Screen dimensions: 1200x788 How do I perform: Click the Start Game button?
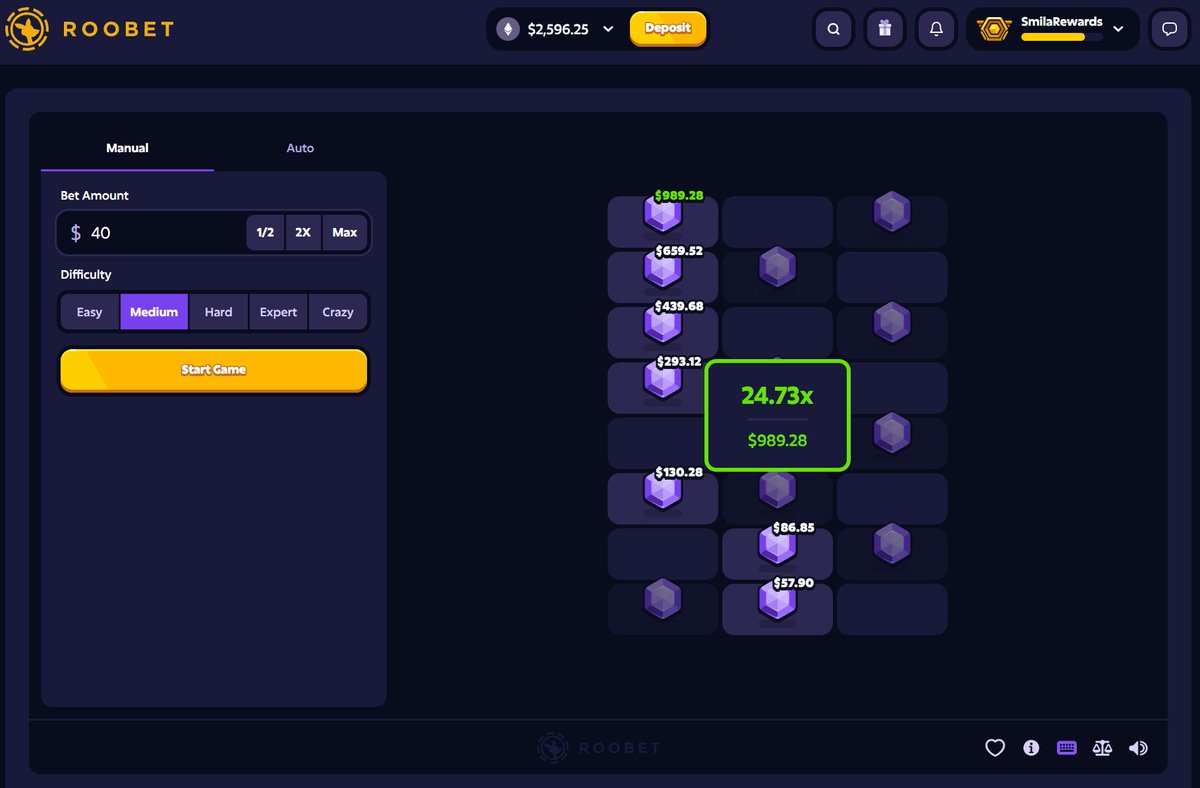click(x=214, y=370)
